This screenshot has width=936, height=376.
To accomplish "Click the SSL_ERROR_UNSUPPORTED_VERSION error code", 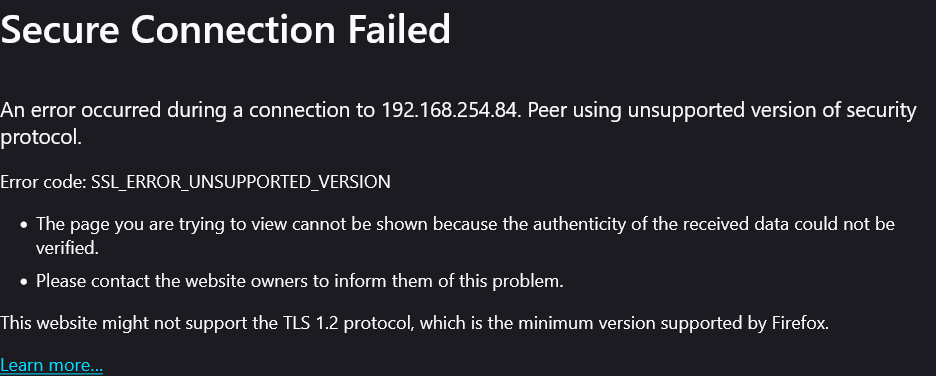I will tap(241, 182).
